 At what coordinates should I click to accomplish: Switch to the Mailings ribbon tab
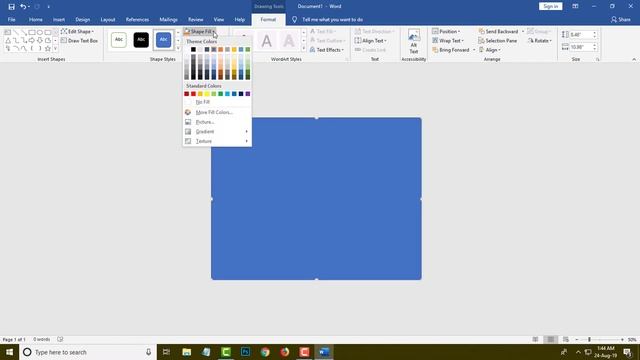[x=168, y=20]
